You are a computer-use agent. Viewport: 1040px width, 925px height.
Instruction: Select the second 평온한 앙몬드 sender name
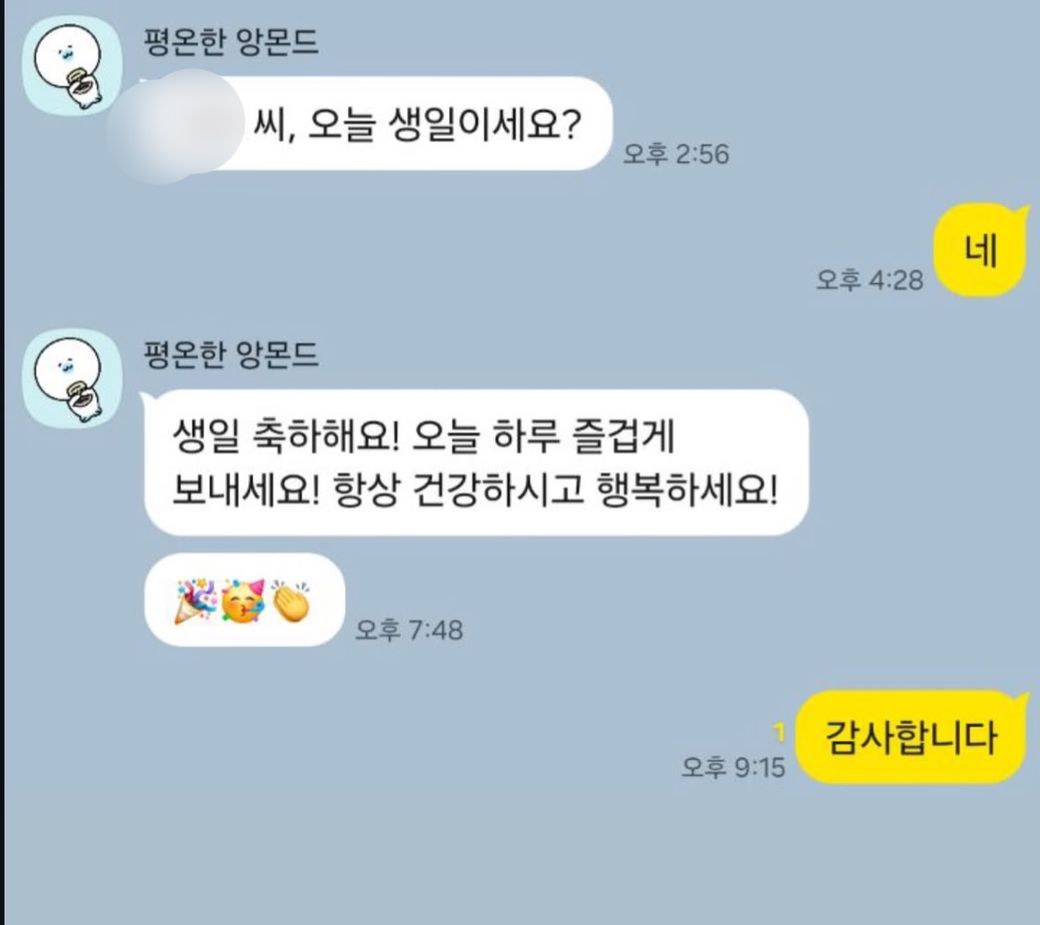(231, 354)
